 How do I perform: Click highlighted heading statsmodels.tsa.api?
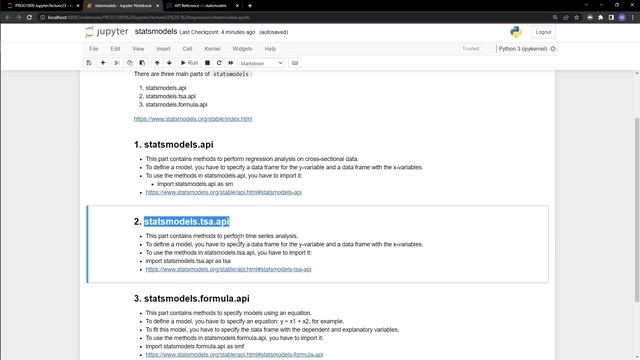click(x=187, y=221)
